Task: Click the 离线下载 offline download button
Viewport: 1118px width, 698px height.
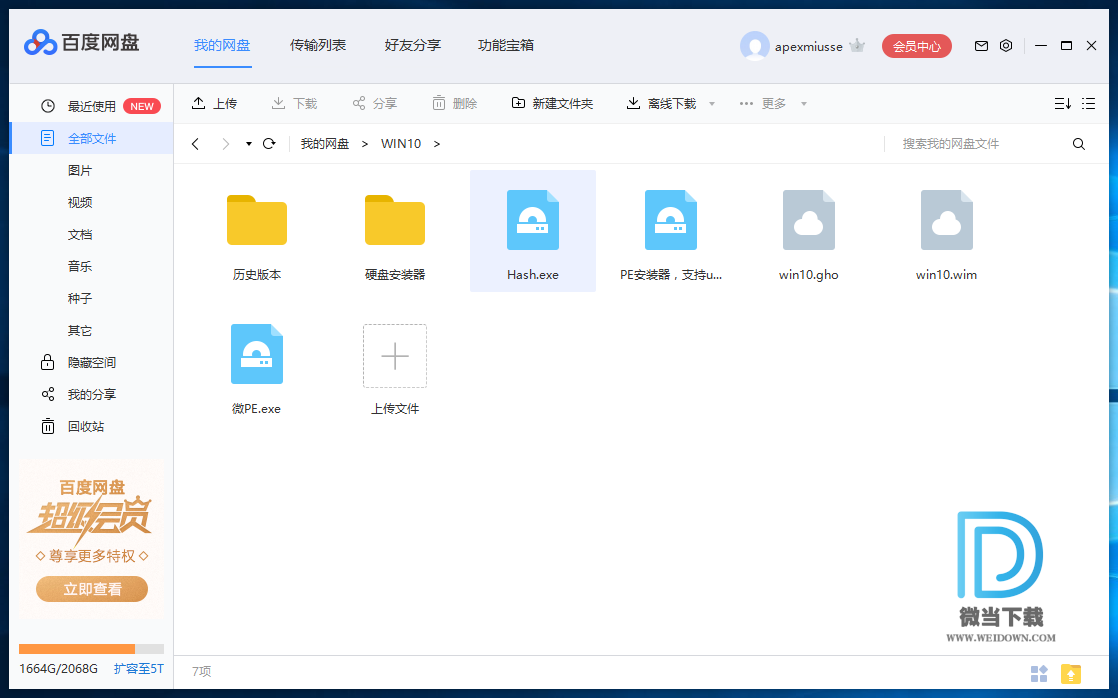Action: [x=661, y=103]
